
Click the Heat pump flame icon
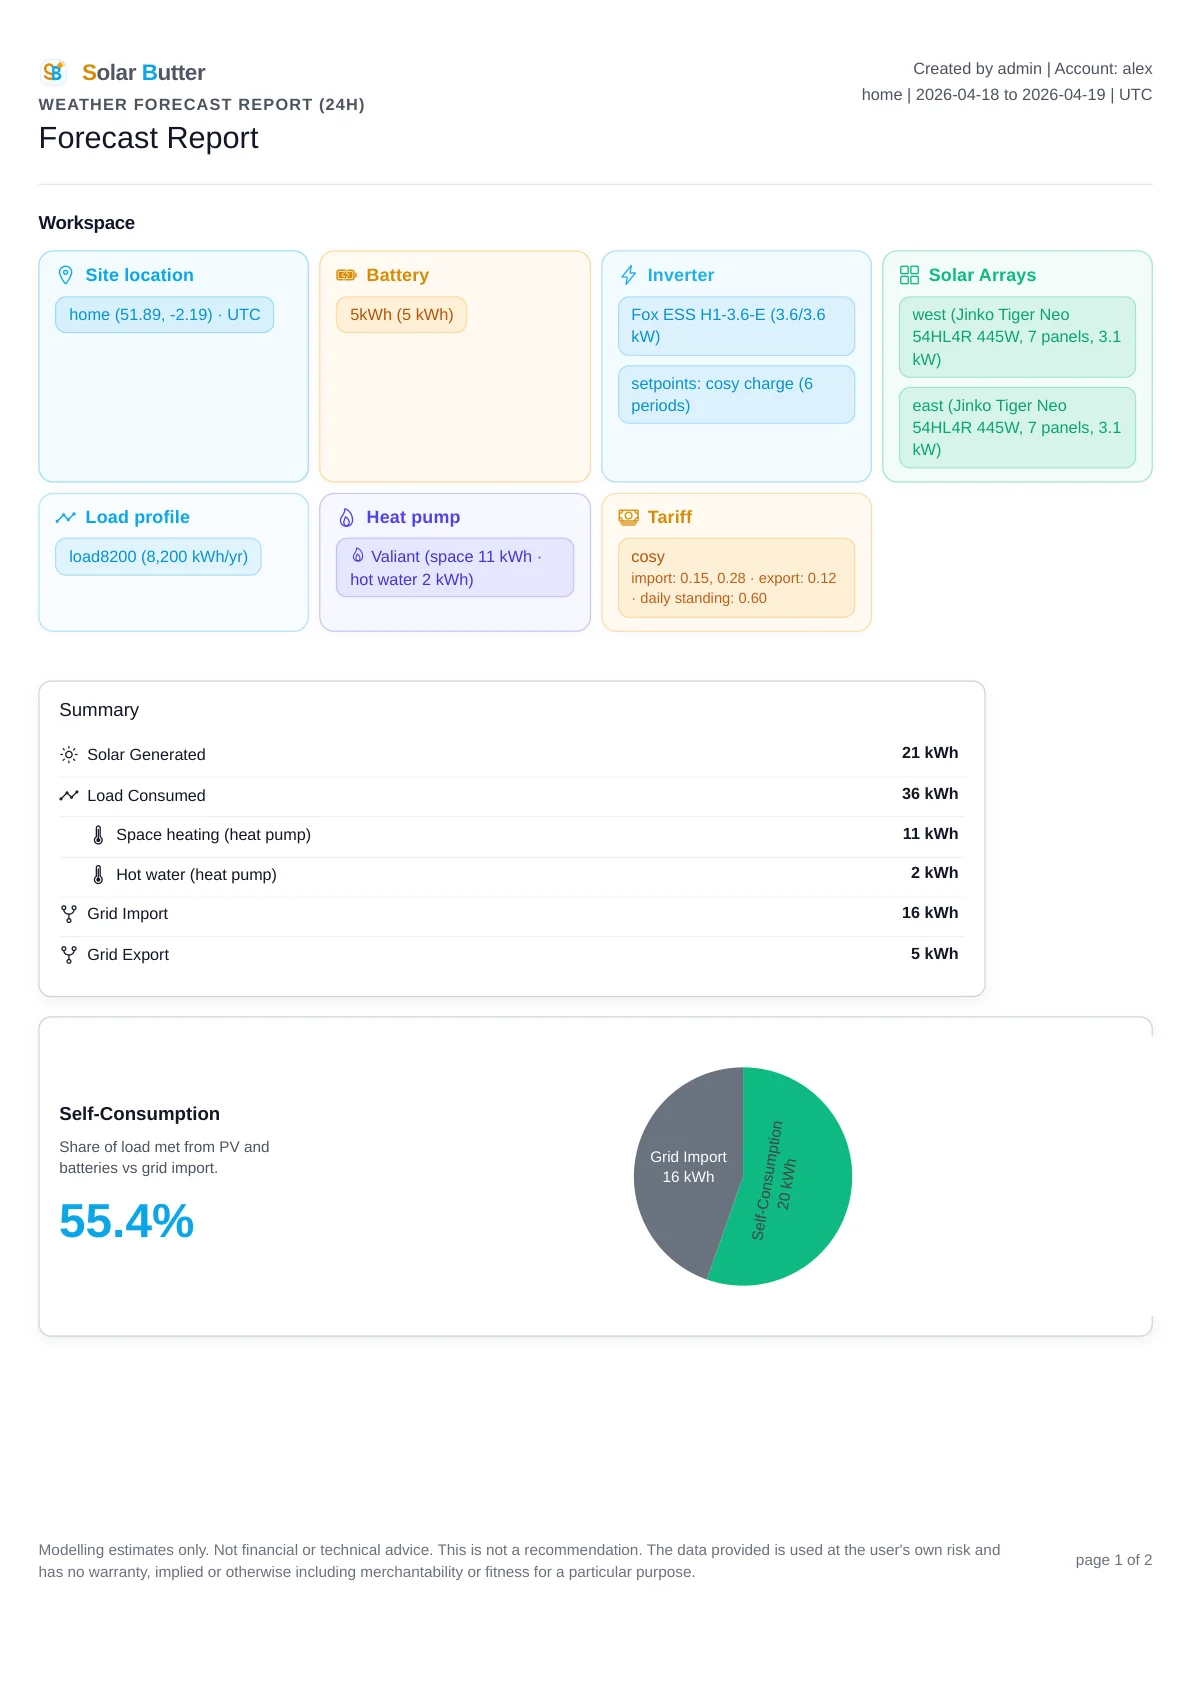(x=347, y=517)
